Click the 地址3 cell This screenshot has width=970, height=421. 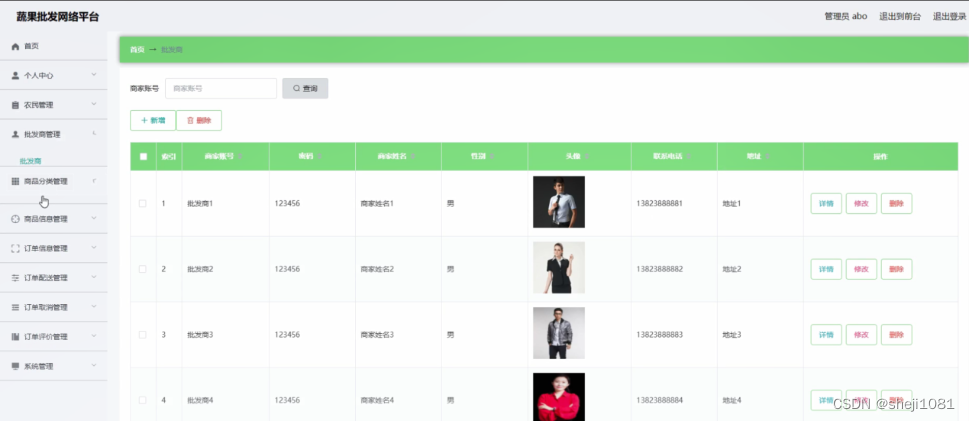point(731,334)
